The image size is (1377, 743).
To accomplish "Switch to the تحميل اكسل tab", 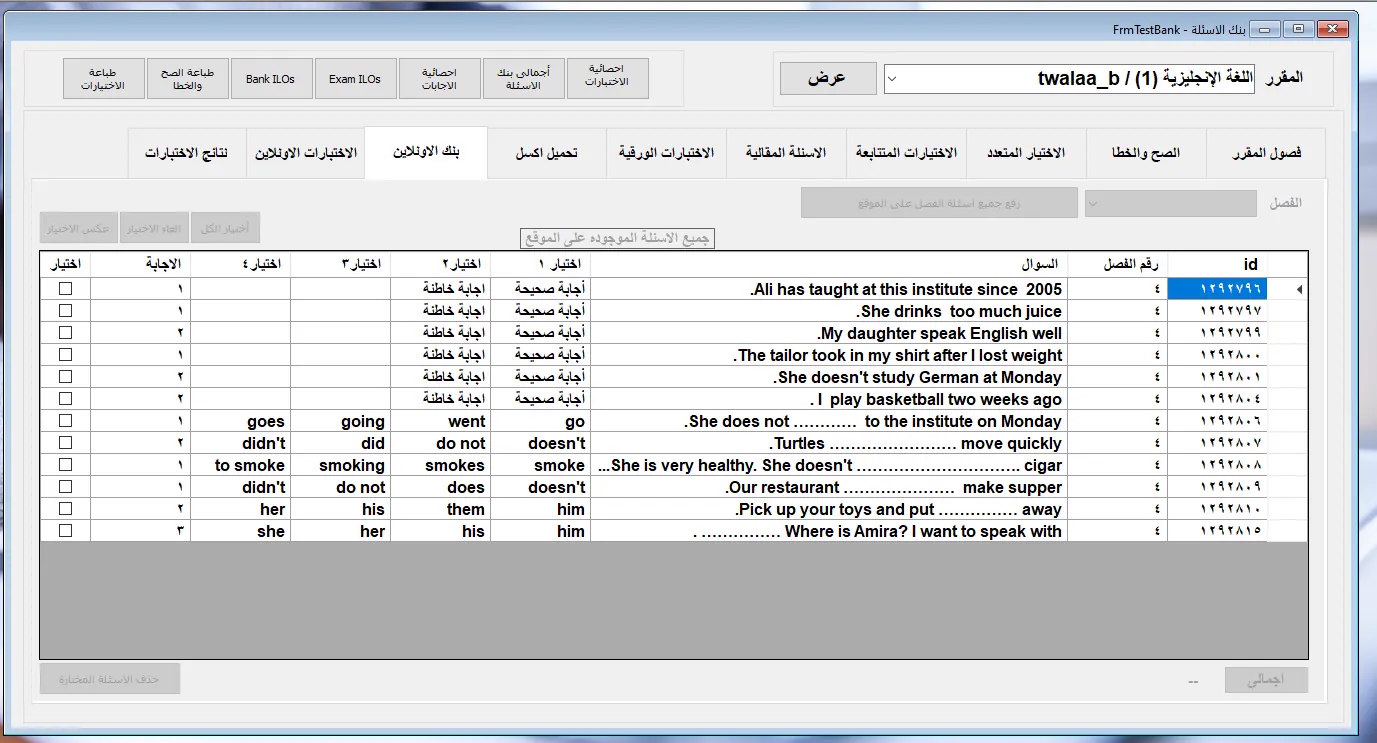I will [x=547, y=153].
